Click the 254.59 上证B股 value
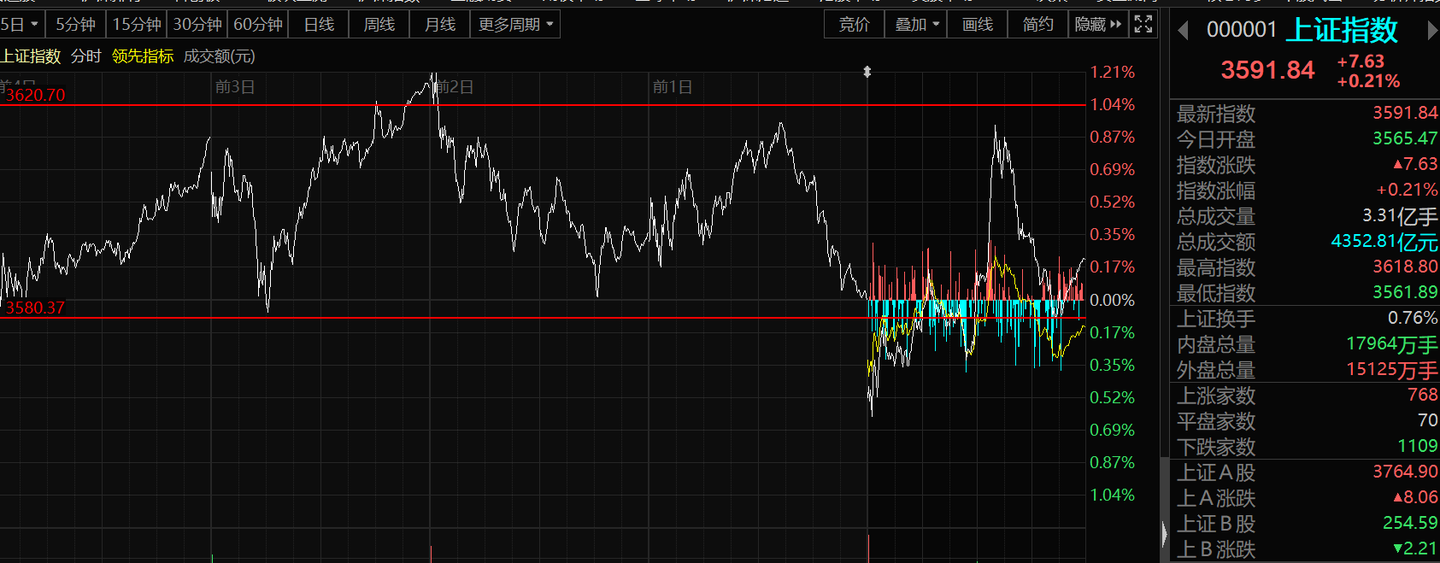1440x563 pixels. tap(1409, 524)
